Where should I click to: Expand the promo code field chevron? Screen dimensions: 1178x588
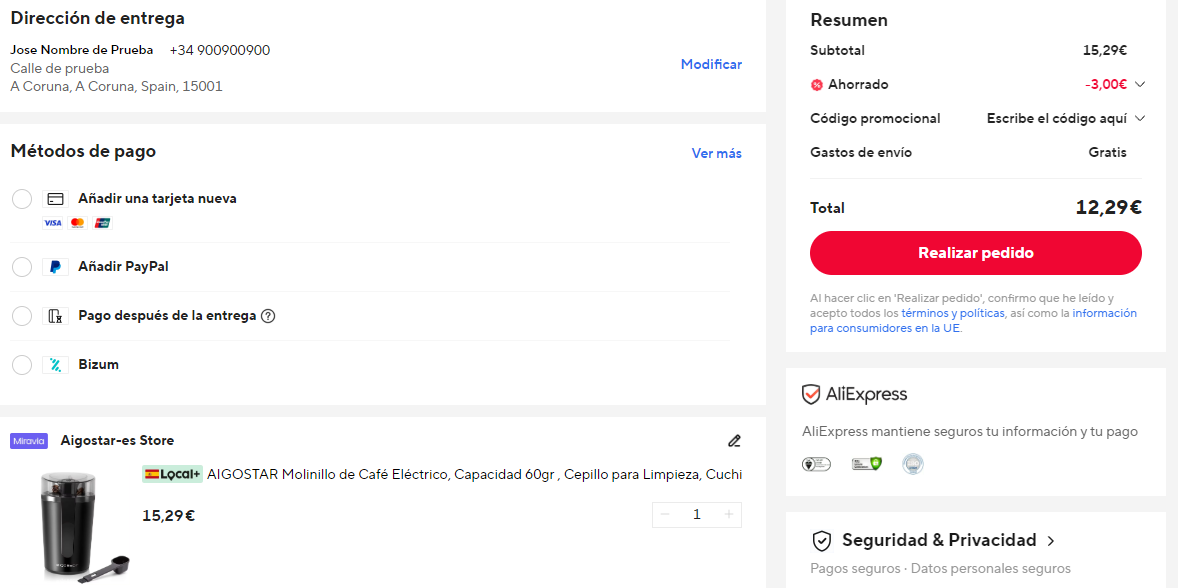pos(1140,119)
